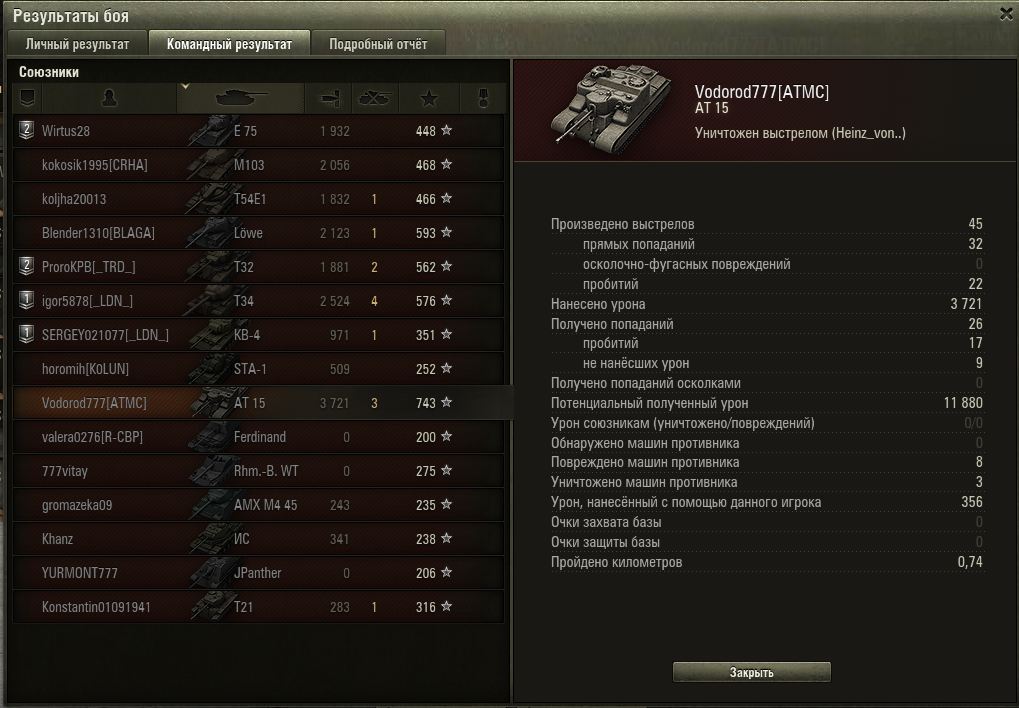Sort allies by platoon shield icon
Image resolution: width=1019 pixels, height=708 pixels.
[x=27, y=98]
